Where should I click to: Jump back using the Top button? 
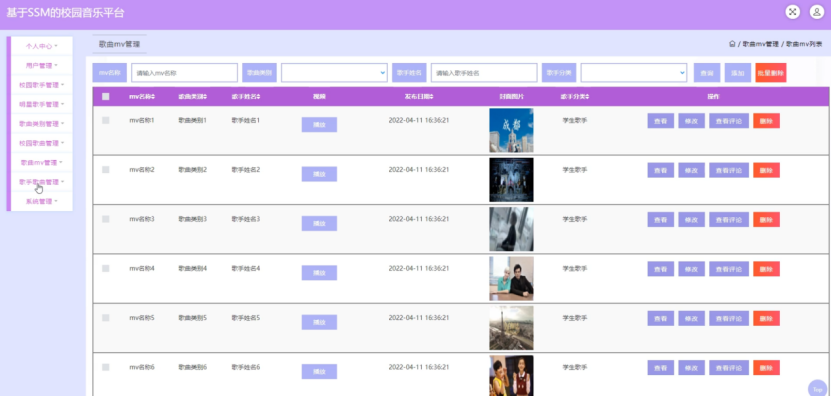(817, 389)
